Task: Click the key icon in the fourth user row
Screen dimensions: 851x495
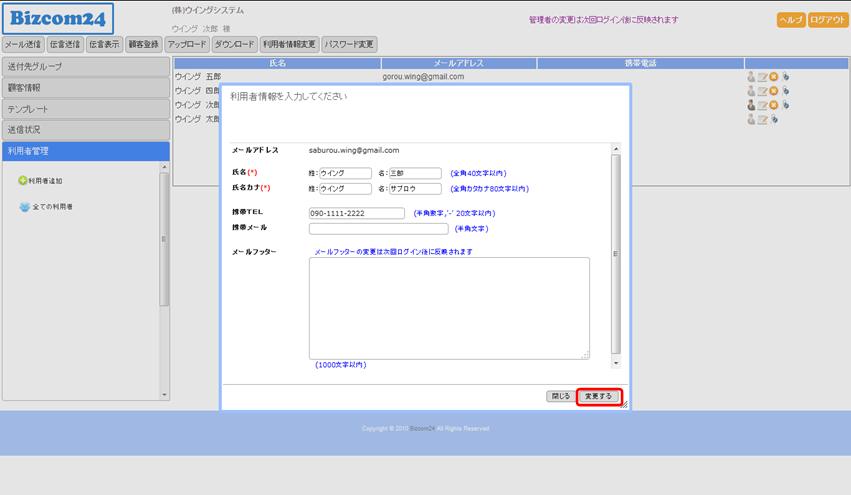Action: tap(773, 119)
